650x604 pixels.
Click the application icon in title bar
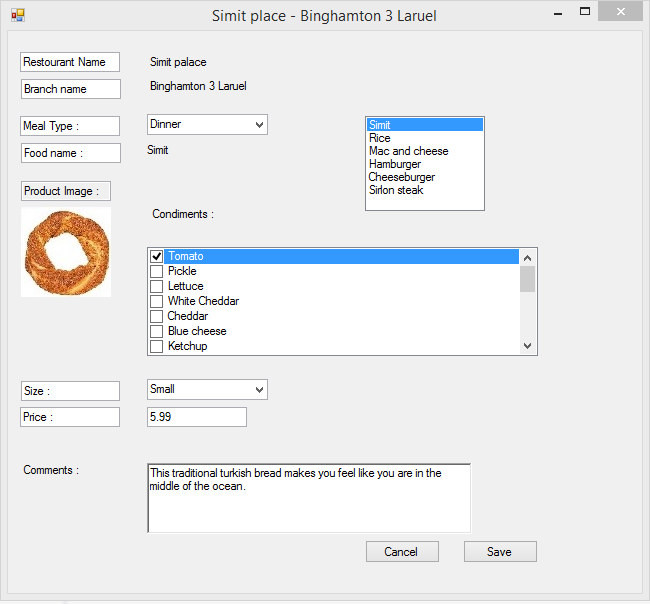[x=17, y=16]
